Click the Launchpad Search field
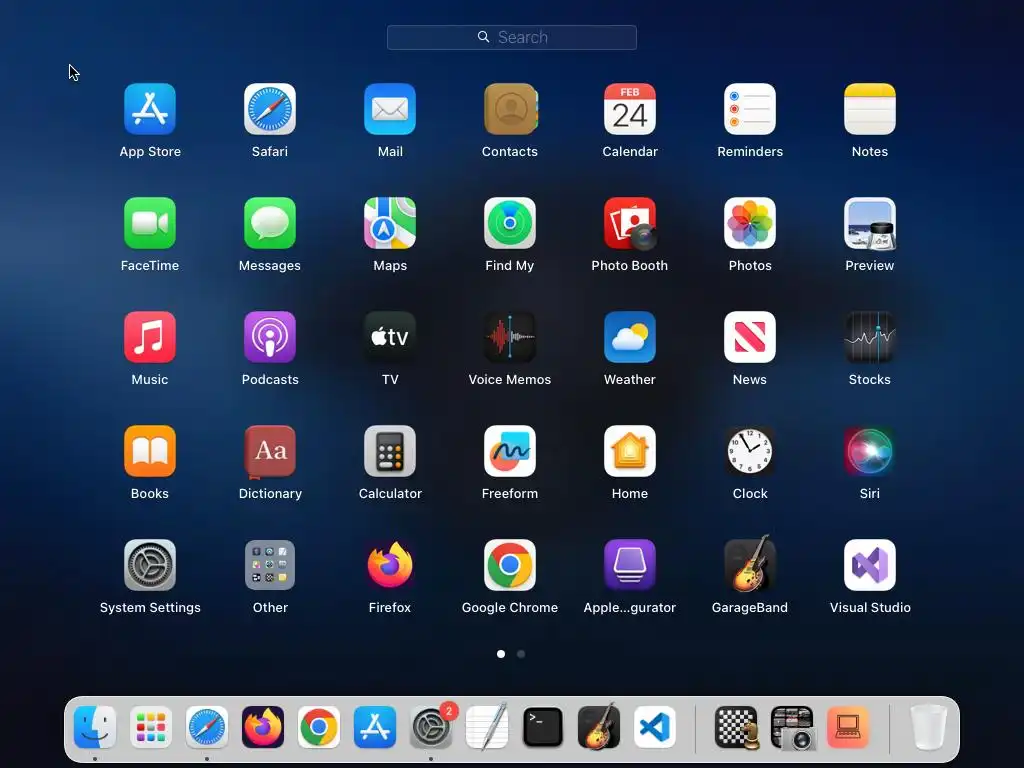 tap(512, 37)
